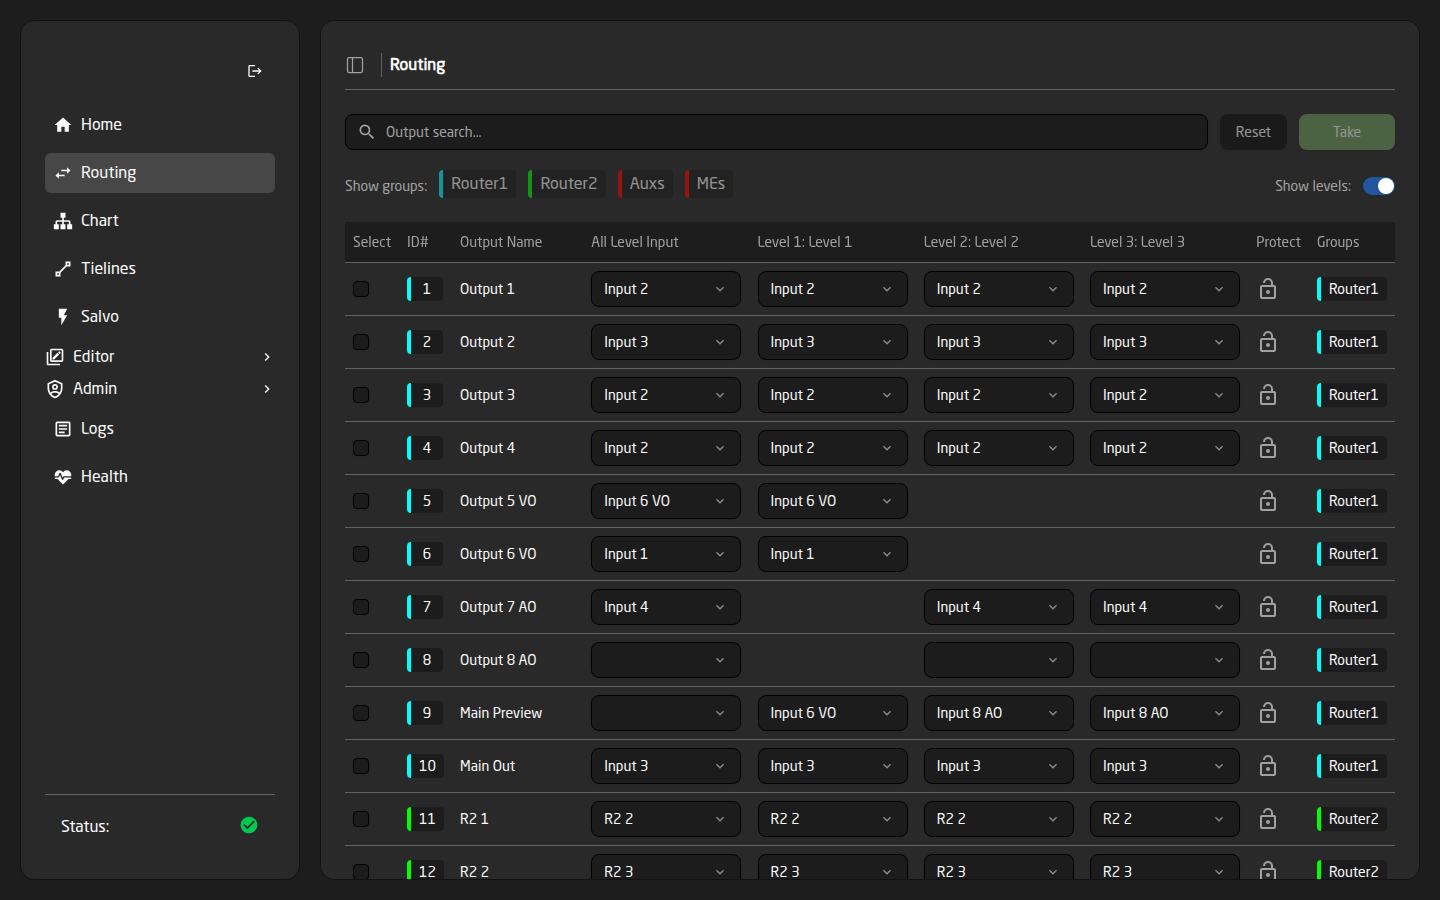Click the Routing arrows icon in the sidebar
The height and width of the screenshot is (900, 1440).
click(x=63, y=173)
